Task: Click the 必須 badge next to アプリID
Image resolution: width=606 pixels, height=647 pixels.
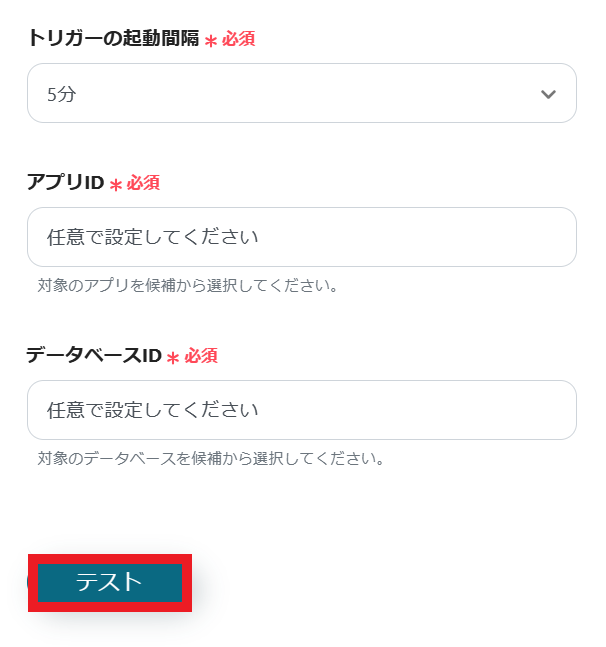Action: tap(143, 183)
